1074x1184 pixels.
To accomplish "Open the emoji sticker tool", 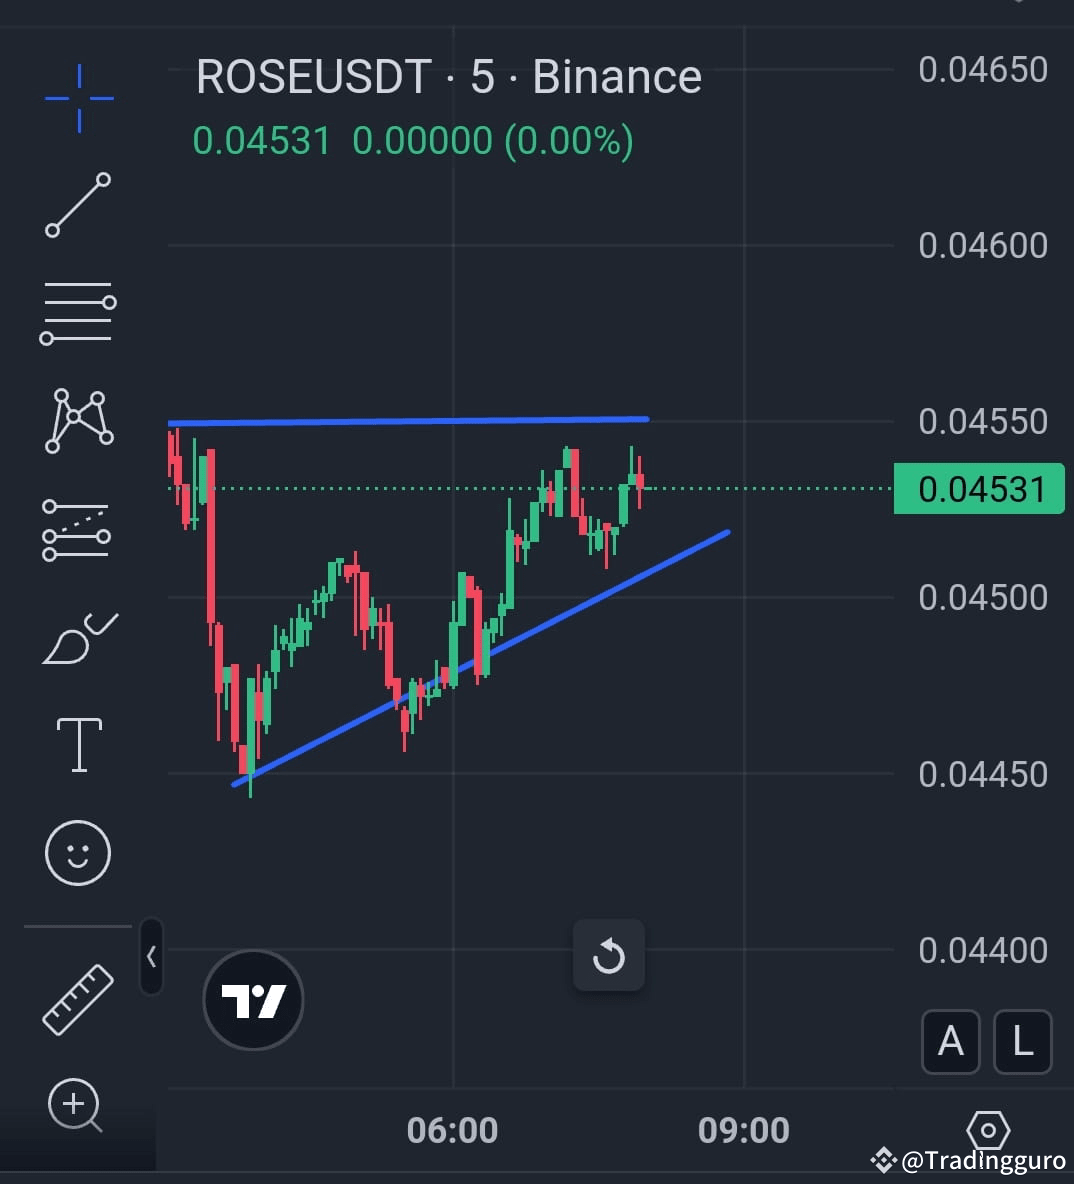I will pos(79,851).
